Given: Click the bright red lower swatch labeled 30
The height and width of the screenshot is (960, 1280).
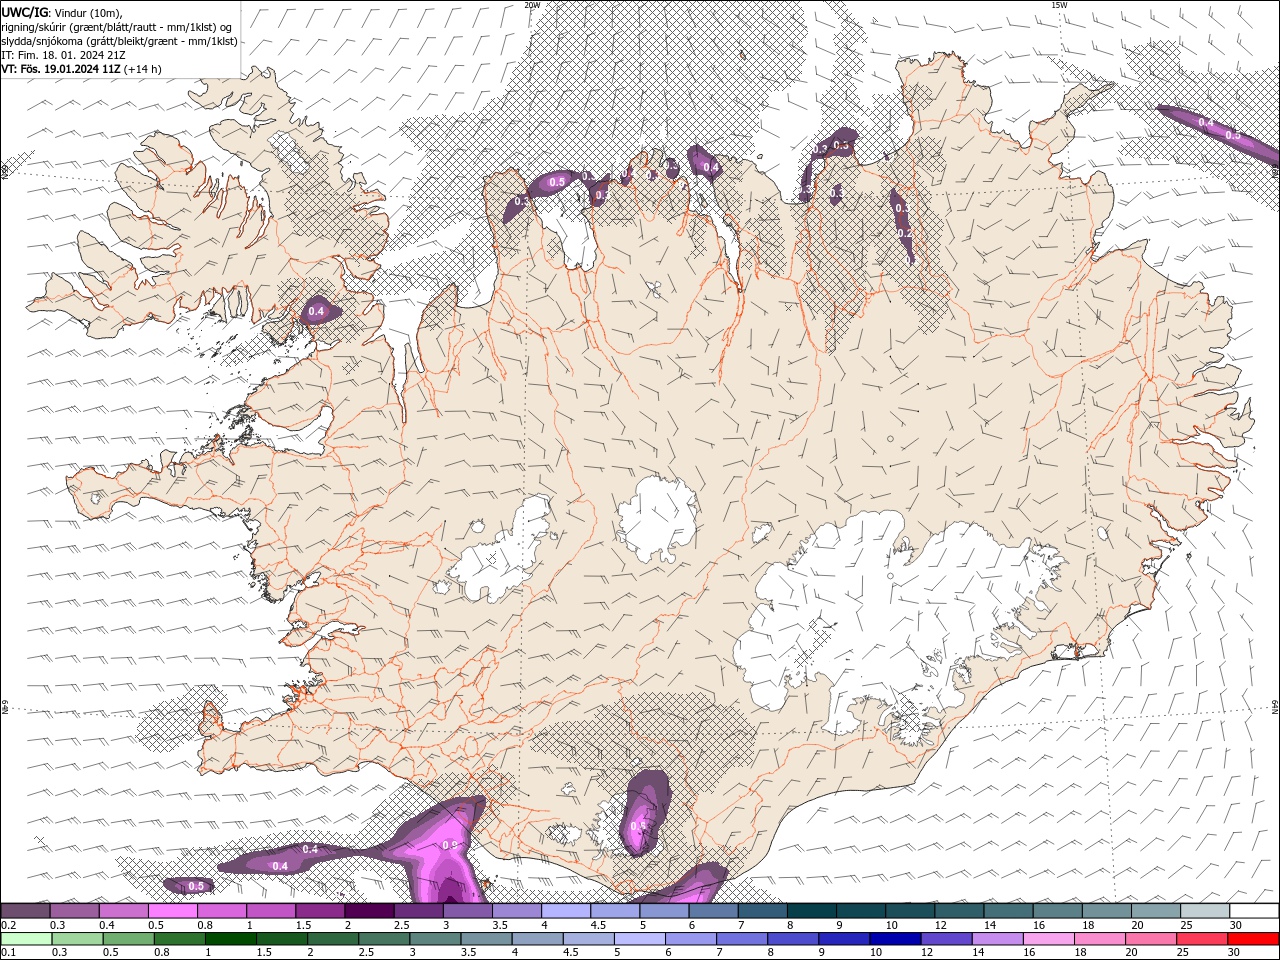Looking at the screenshot, I should [1252, 939].
